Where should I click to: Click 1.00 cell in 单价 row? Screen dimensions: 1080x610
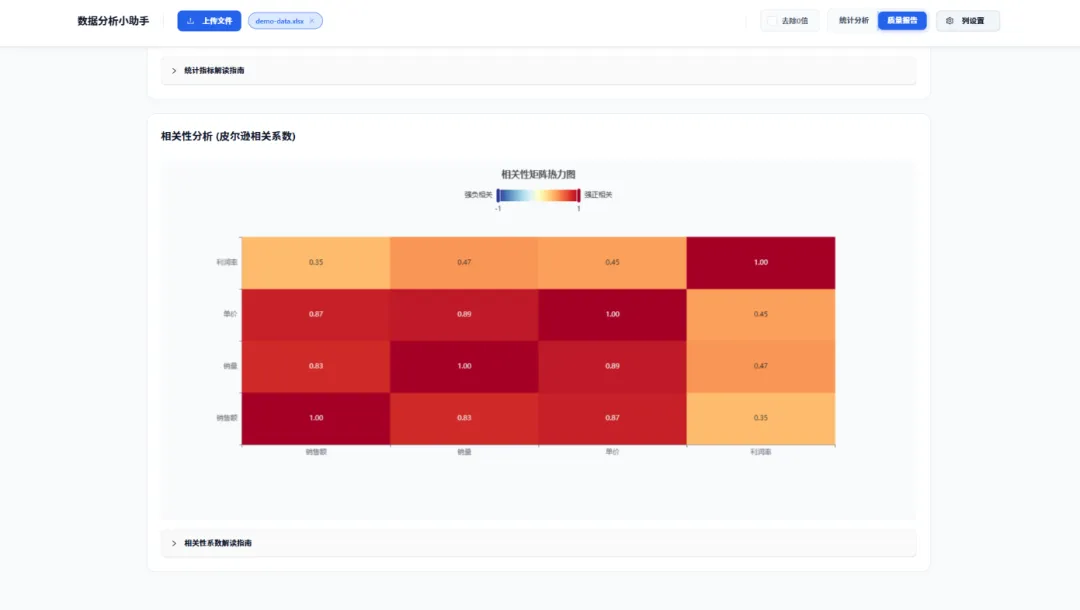click(x=612, y=314)
